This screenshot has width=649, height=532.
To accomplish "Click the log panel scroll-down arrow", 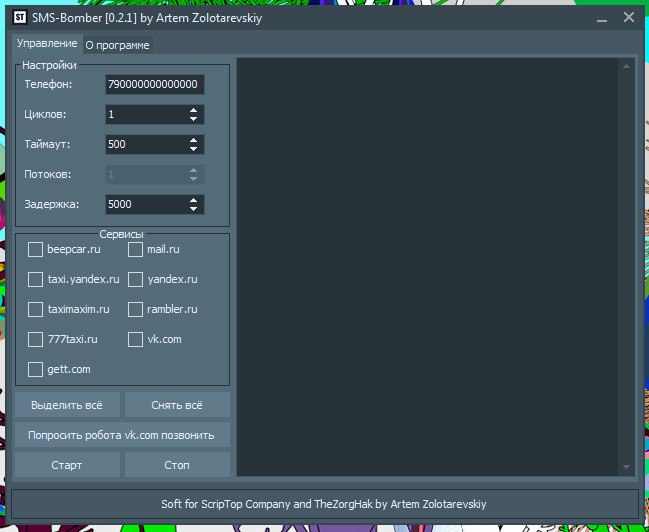I will pos(627,467).
